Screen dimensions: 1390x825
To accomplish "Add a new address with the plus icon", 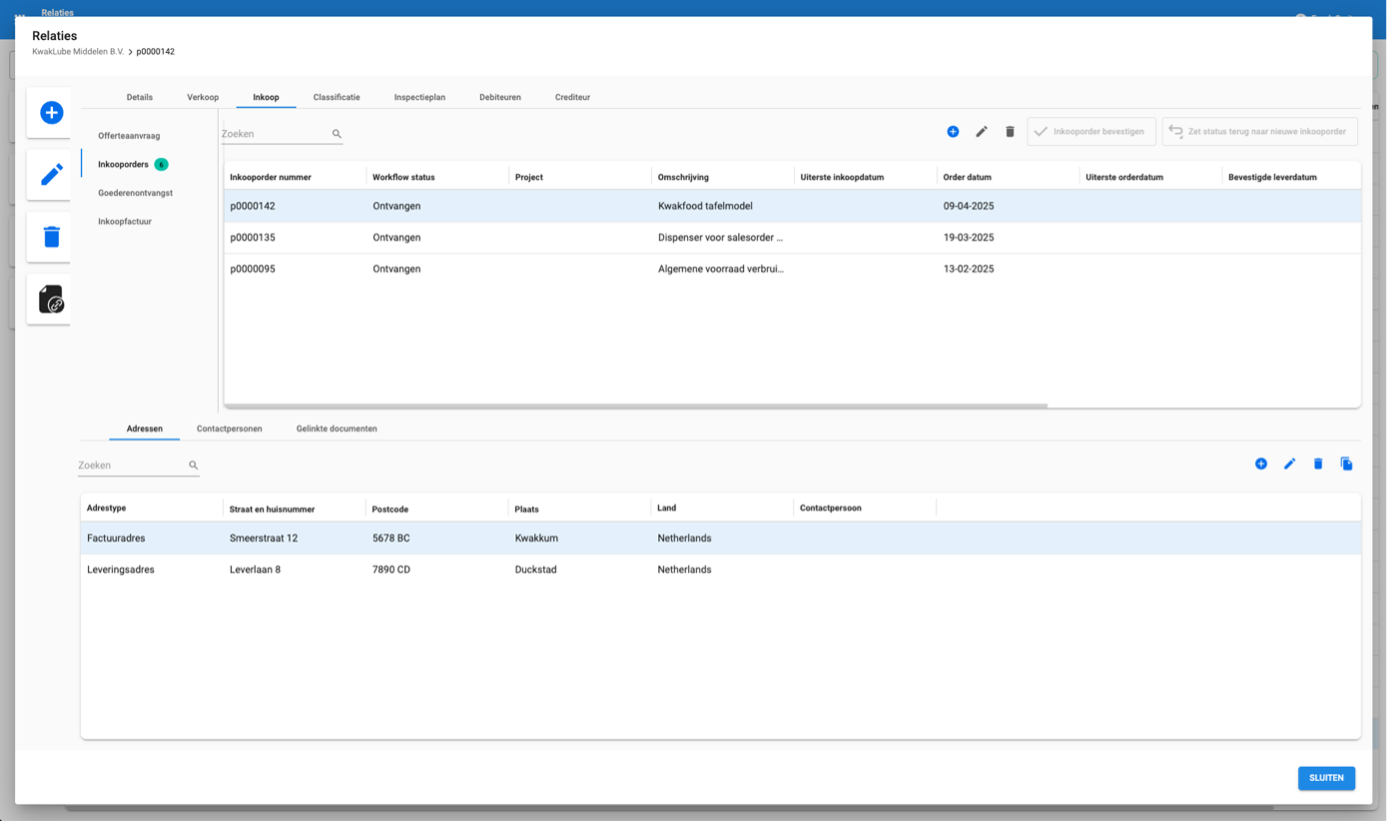I will (x=1261, y=464).
